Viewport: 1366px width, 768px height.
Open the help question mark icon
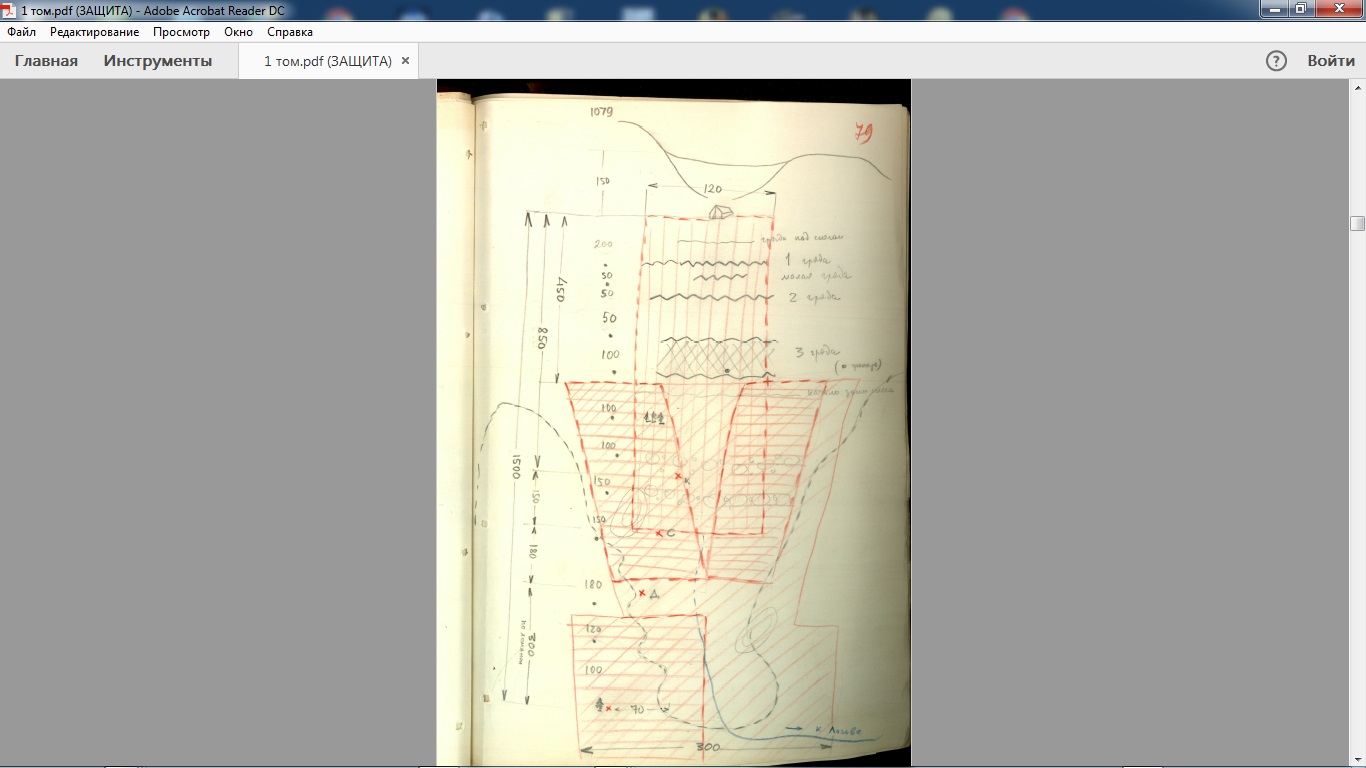1276,61
